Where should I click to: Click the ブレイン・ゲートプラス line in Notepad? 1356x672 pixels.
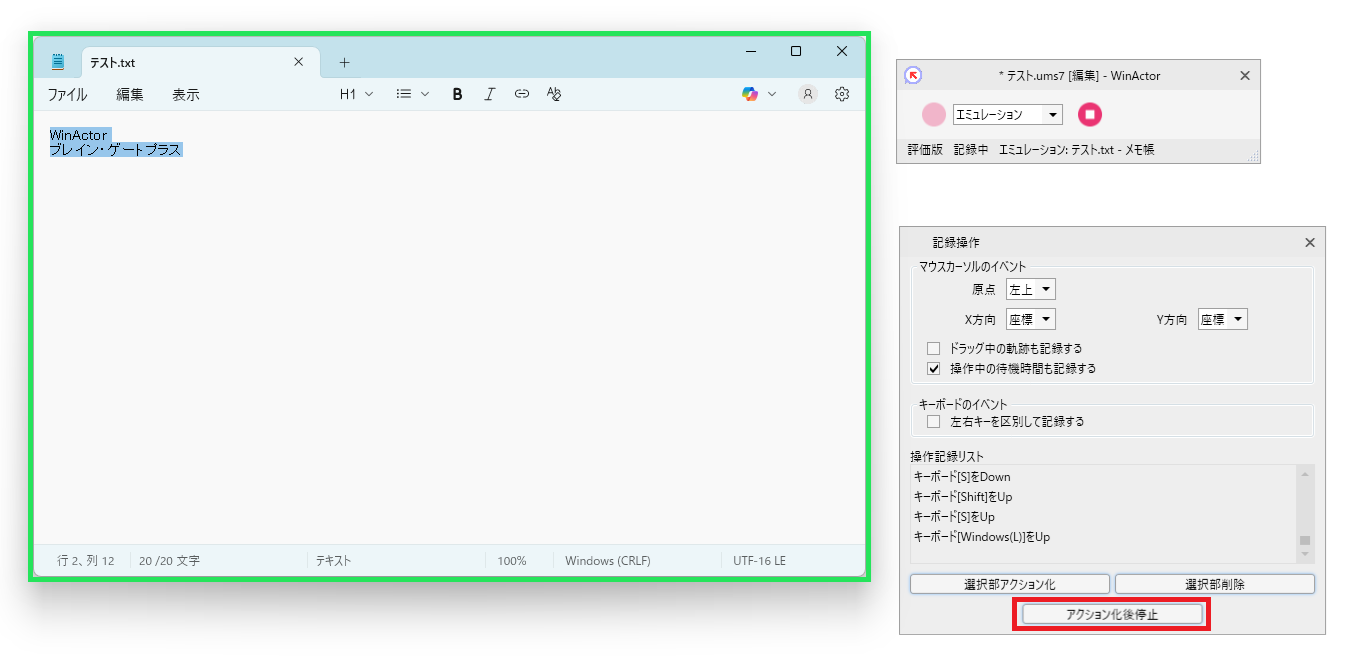tap(116, 150)
